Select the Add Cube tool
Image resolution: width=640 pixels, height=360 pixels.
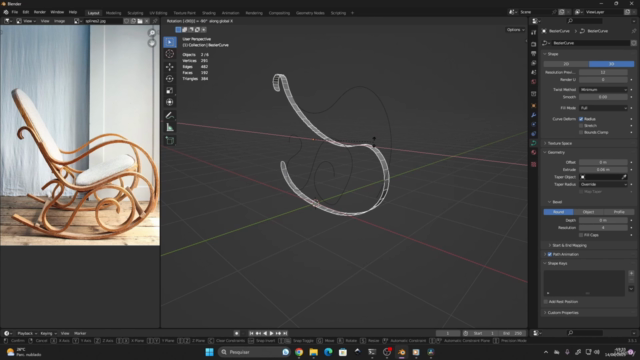point(170,141)
